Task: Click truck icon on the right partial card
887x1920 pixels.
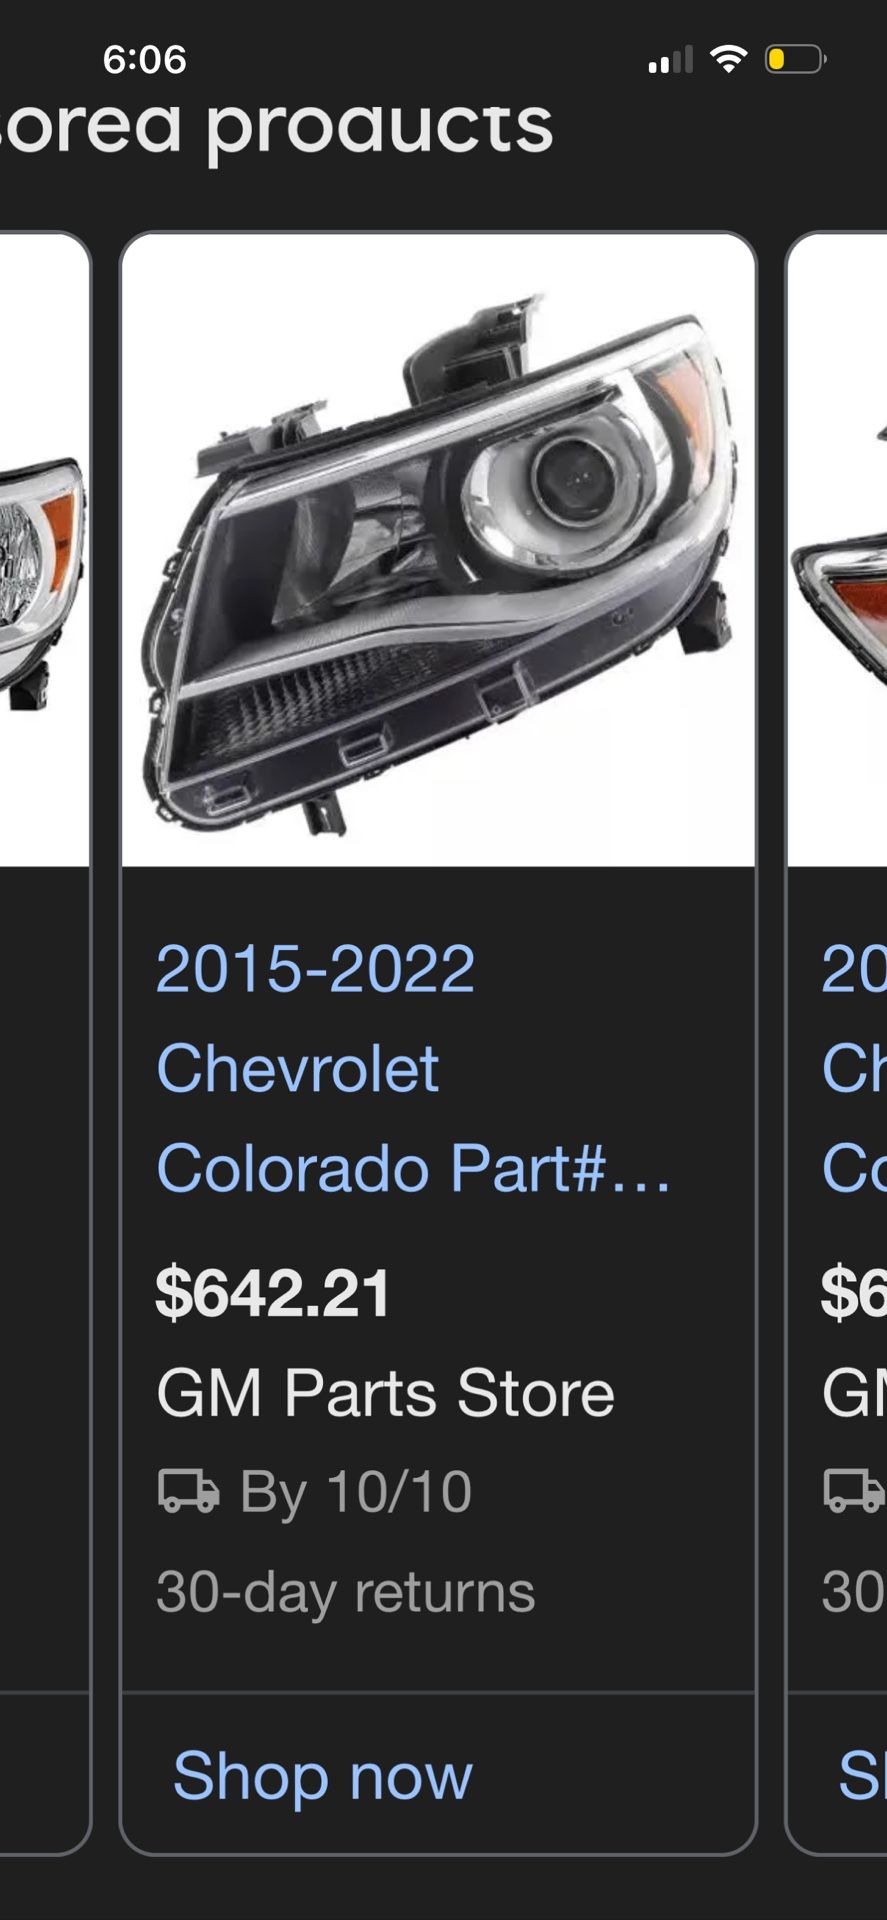Action: pos(855,1490)
